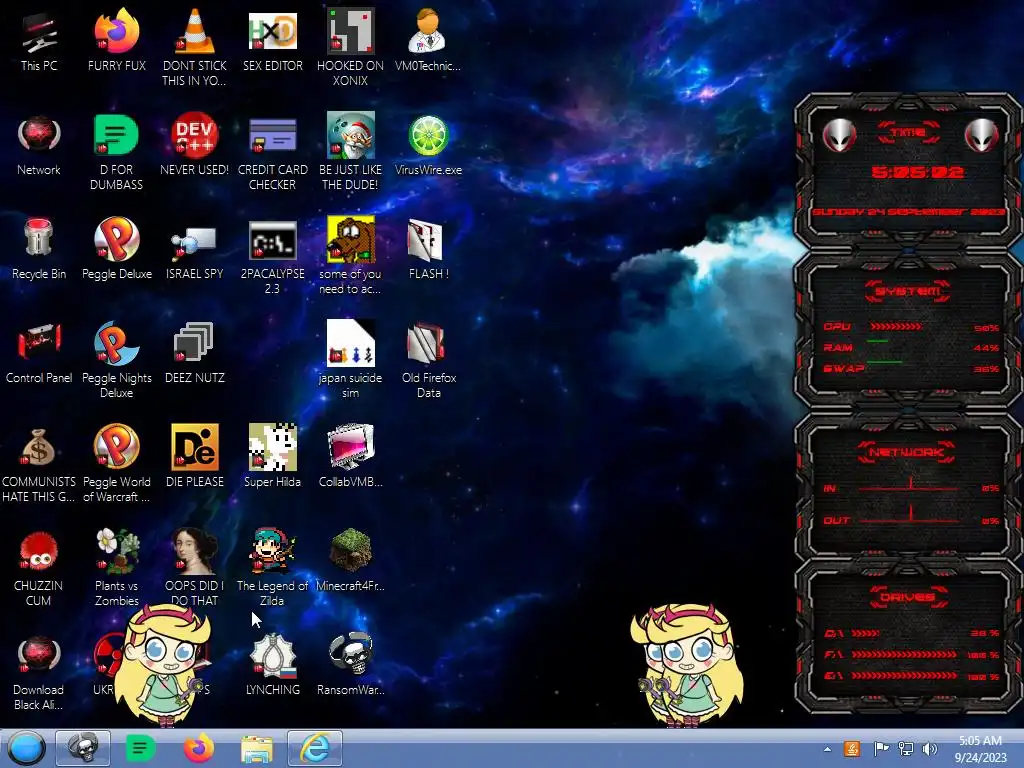Launch Peggle World of Warcraft shortcut
Screen dimensions: 1024x768
[x=116, y=464]
